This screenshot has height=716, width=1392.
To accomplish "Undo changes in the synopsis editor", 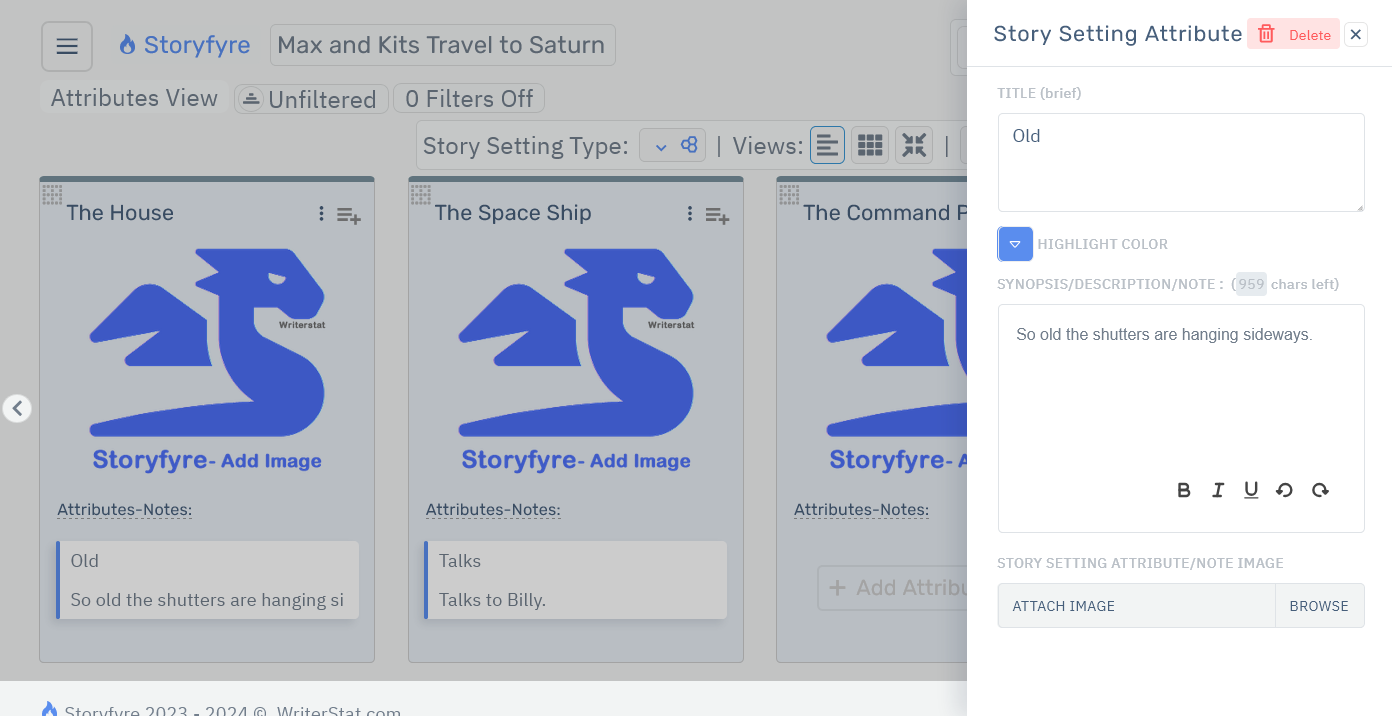I will pyautogui.click(x=1285, y=490).
